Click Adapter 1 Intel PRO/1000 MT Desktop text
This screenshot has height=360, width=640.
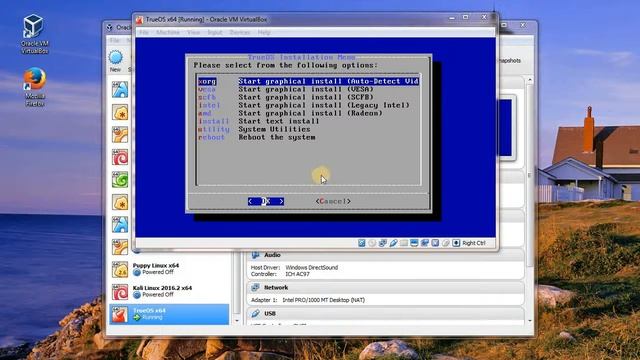(x=308, y=300)
